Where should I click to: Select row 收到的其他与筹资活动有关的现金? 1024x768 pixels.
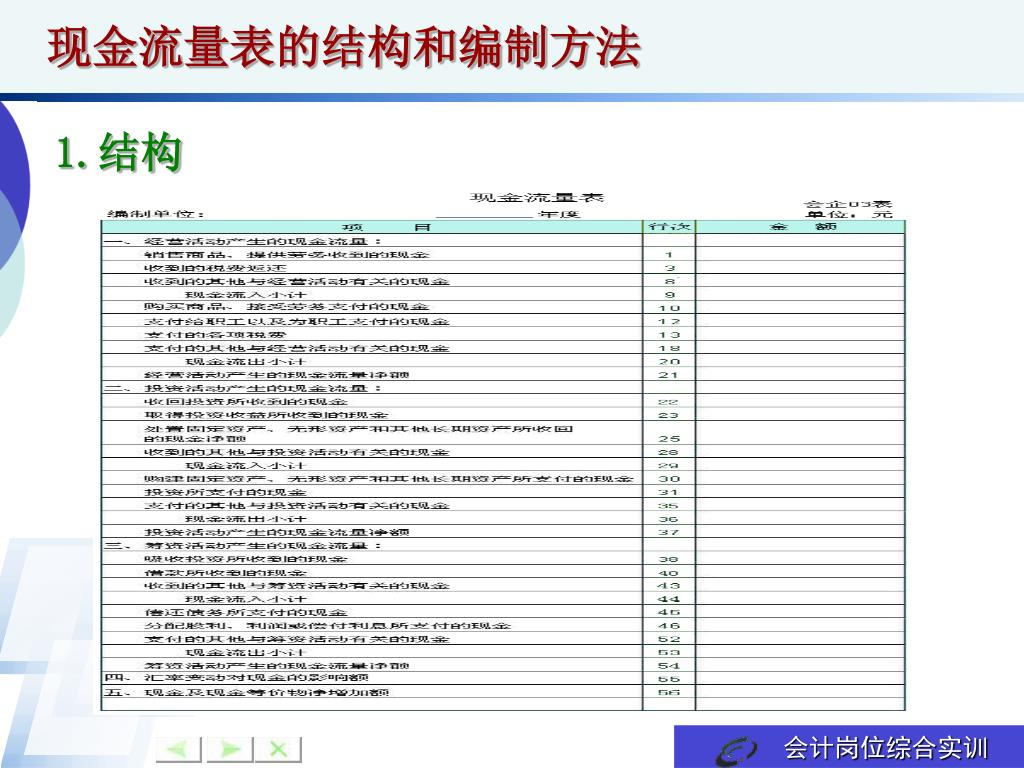click(x=503, y=586)
